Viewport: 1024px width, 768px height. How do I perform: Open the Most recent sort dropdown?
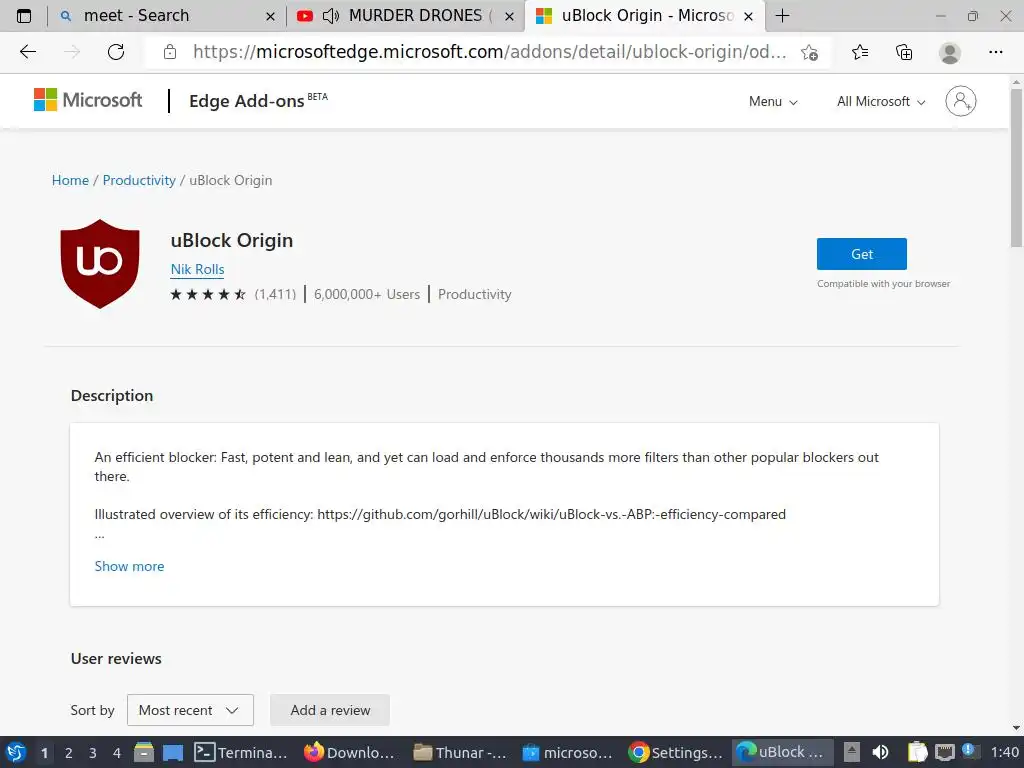coord(190,710)
